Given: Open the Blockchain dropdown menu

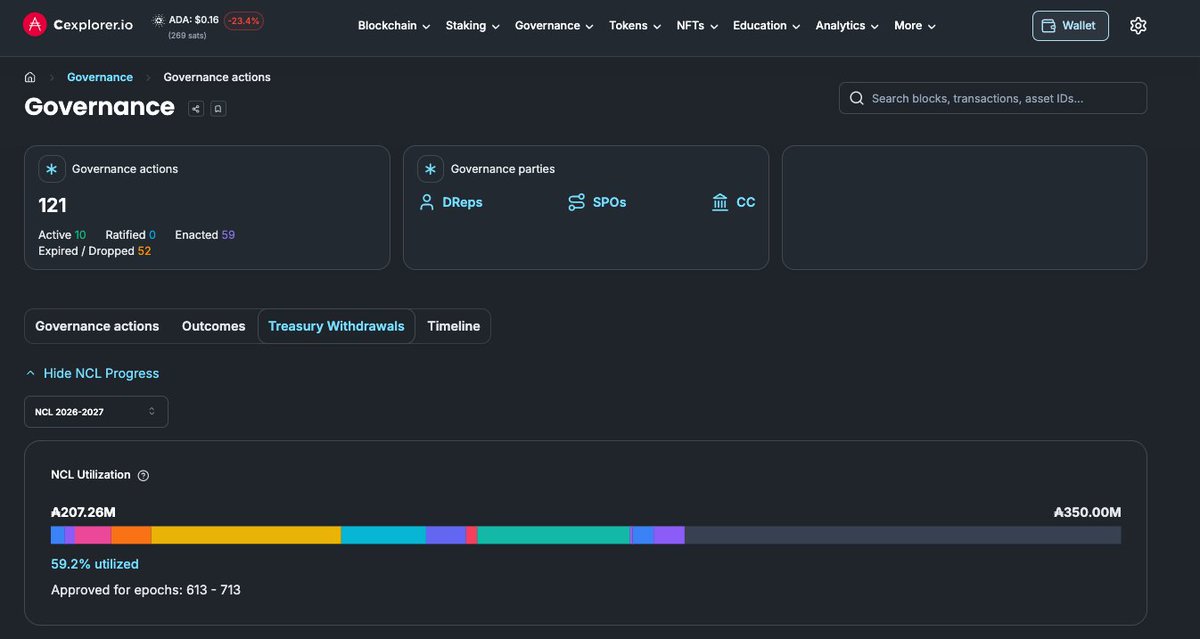Looking at the screenshot, I should point(394,26).
